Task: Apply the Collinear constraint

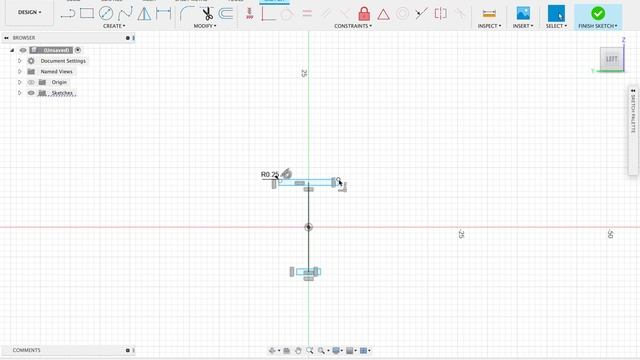Action: (421, 14)
